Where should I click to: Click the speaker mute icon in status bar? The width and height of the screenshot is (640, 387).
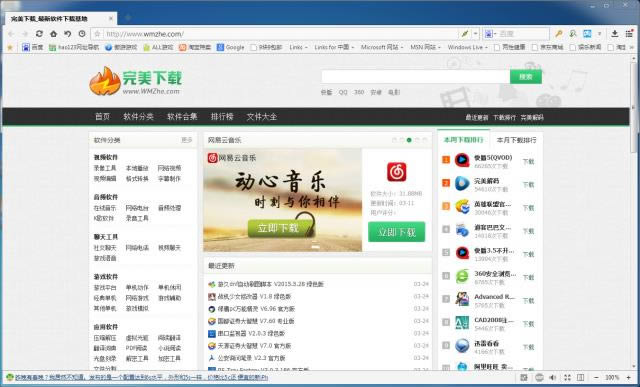tap(552, 378)
